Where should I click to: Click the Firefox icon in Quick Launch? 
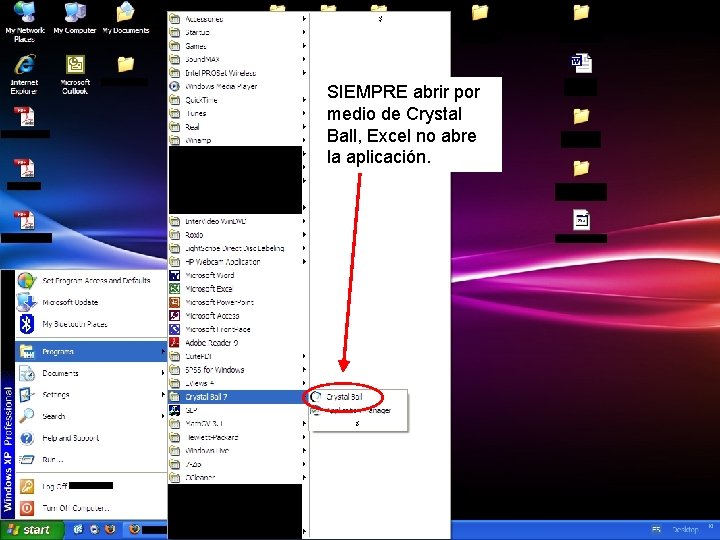[x=110, y=529]
